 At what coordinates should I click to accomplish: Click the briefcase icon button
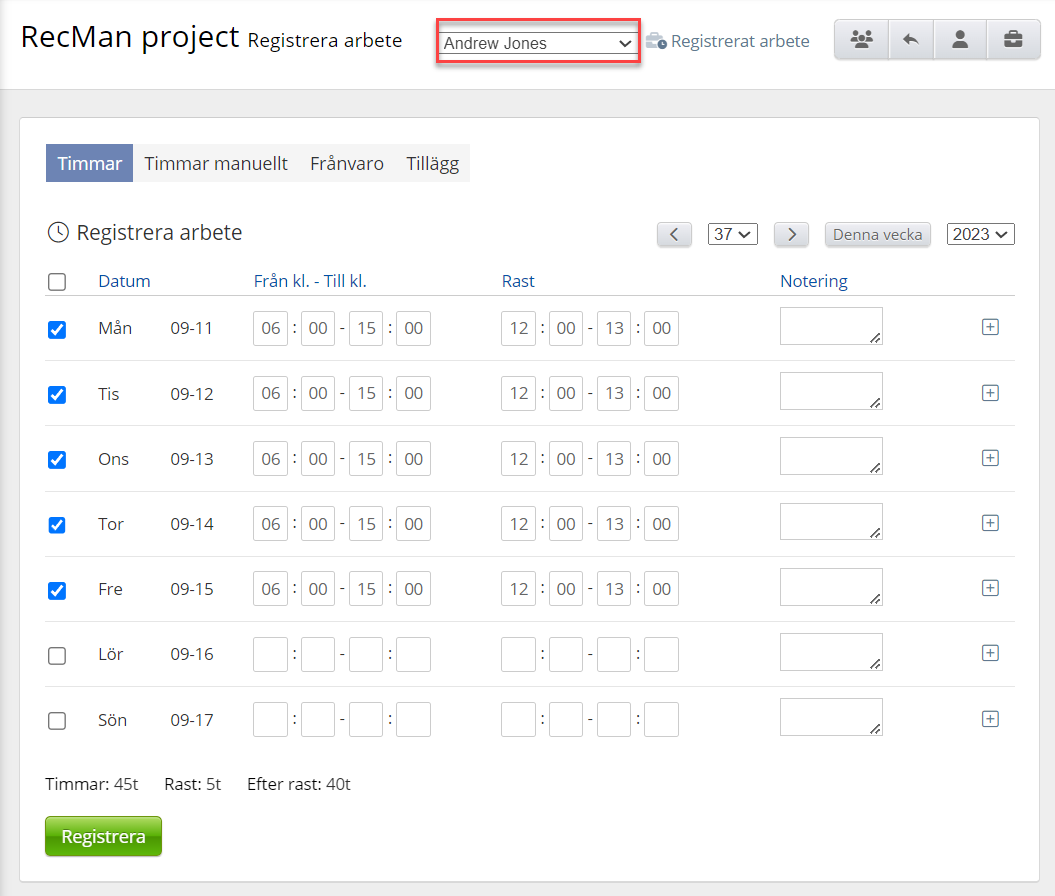[1013, 40]
